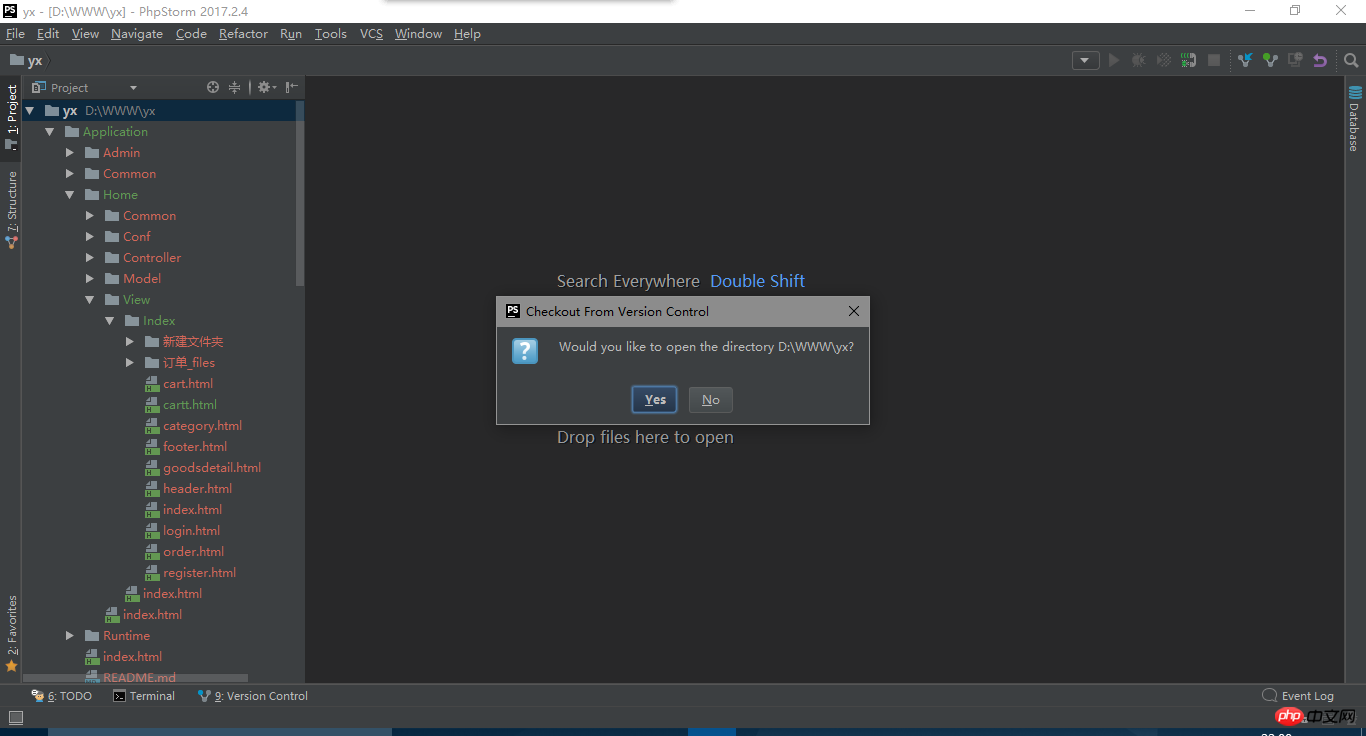Collapse the Application folder arrow
1366x736 pixels.
(x=50, y=132)
